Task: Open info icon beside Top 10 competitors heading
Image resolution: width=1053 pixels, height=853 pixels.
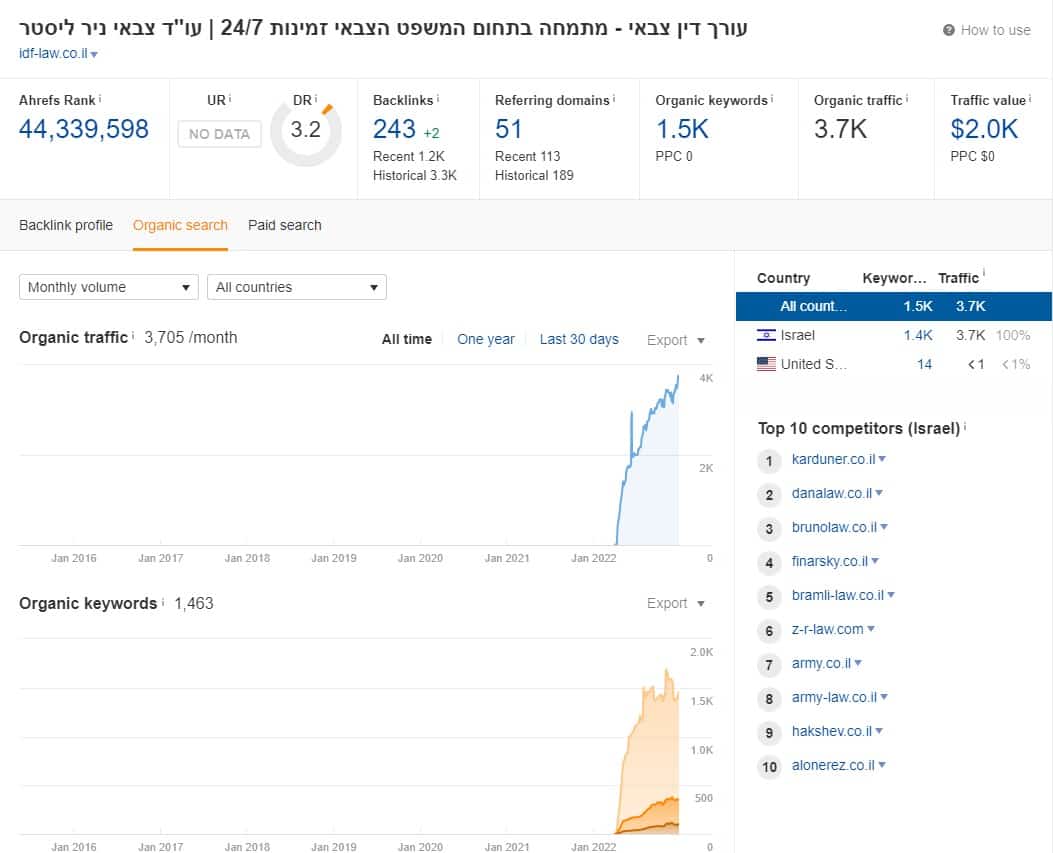Action: pyautogui.click(x=965, y=426)
